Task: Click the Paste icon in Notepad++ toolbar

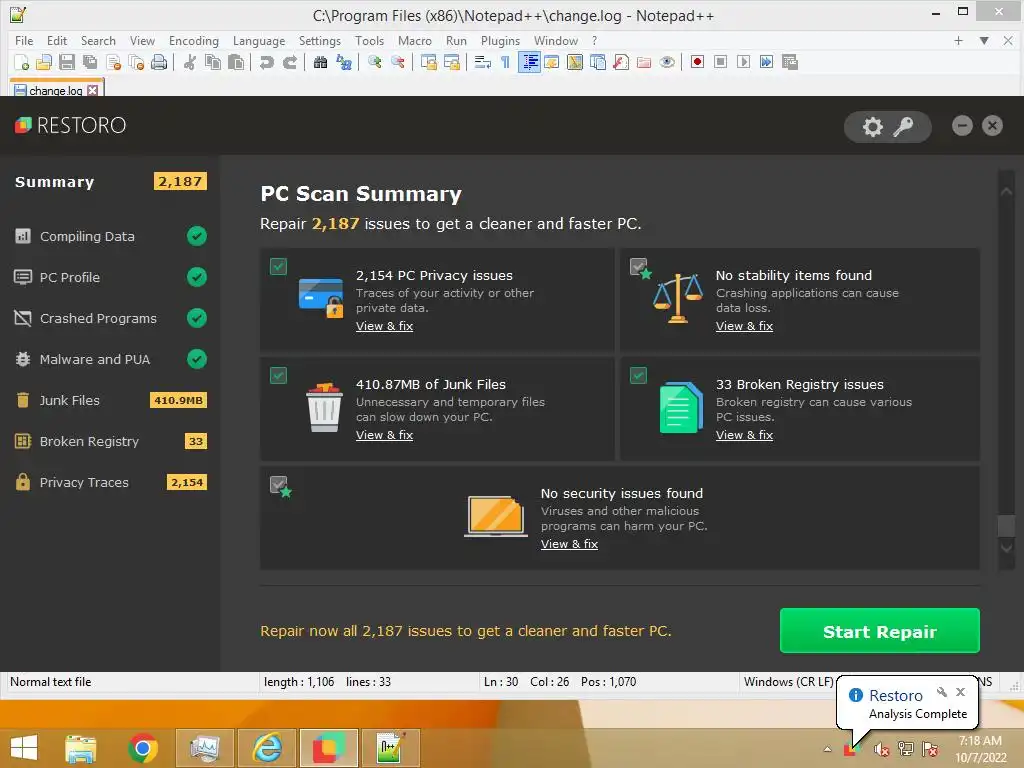Action: pos(236,62)
